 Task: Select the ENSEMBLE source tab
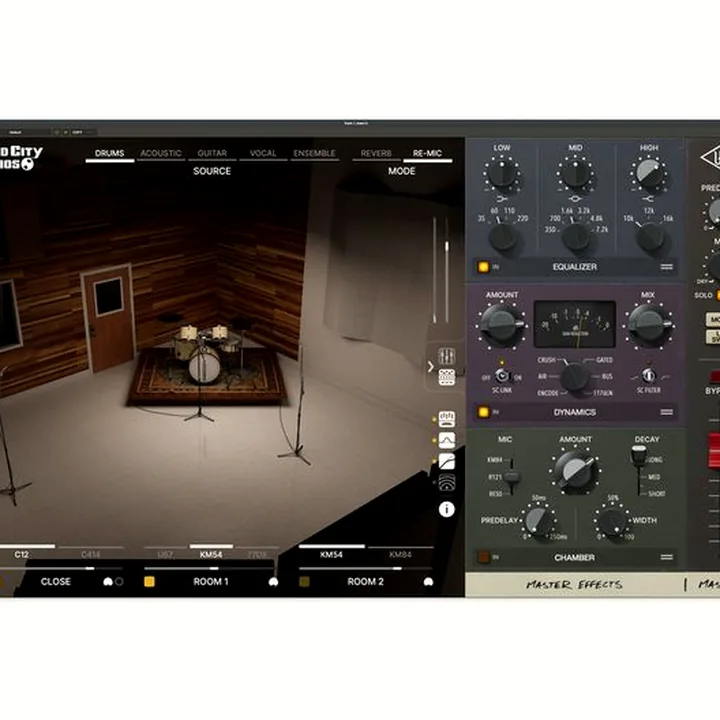(315, 153)
